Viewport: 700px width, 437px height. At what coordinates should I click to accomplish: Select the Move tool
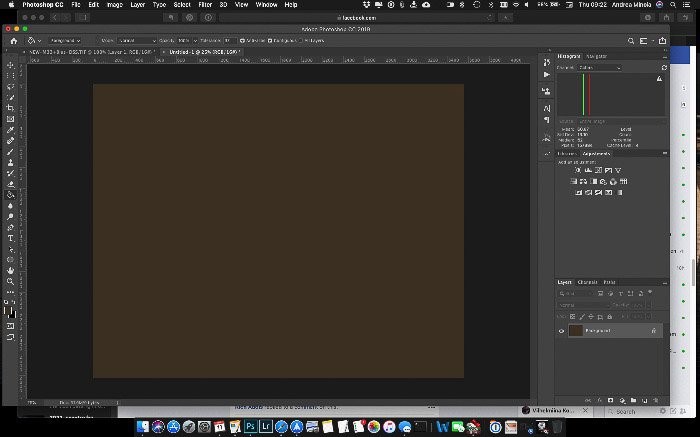pyautogui.click(x=10, y=65)
